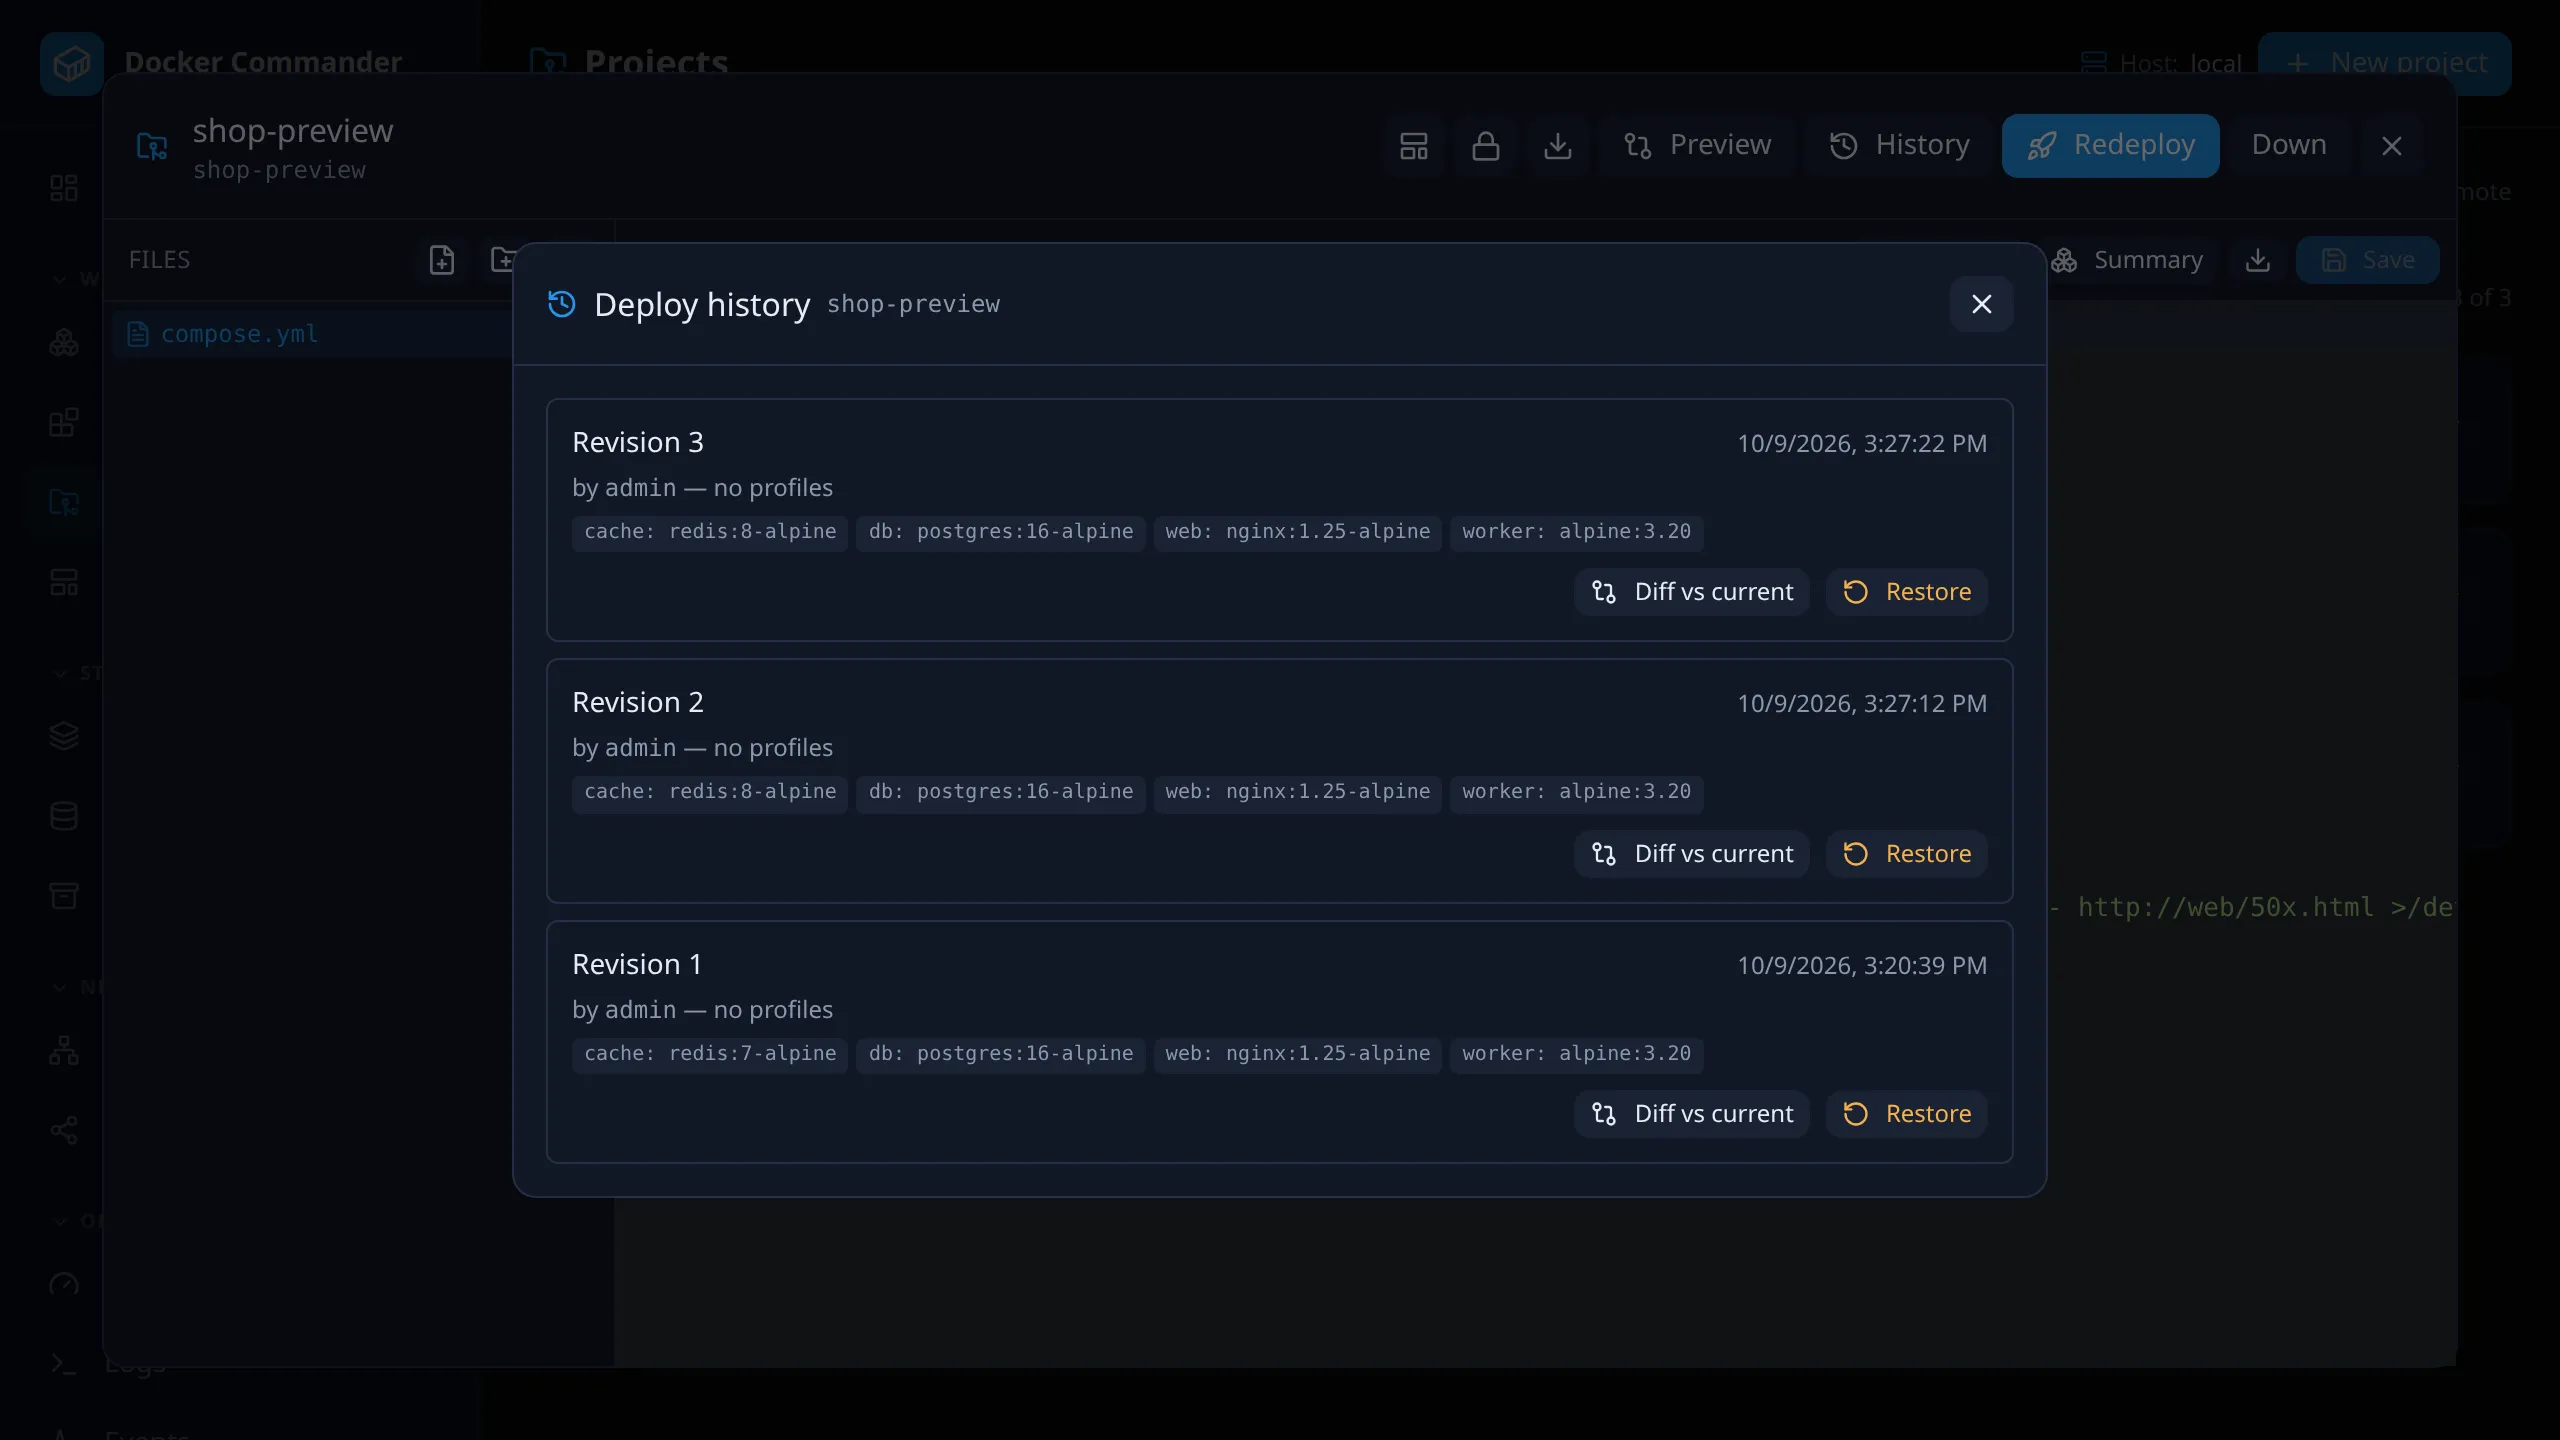Viewport: 2560px width, 1440px height.
Task: Open the archive box icon in sidebar
Action: [64, 895]
